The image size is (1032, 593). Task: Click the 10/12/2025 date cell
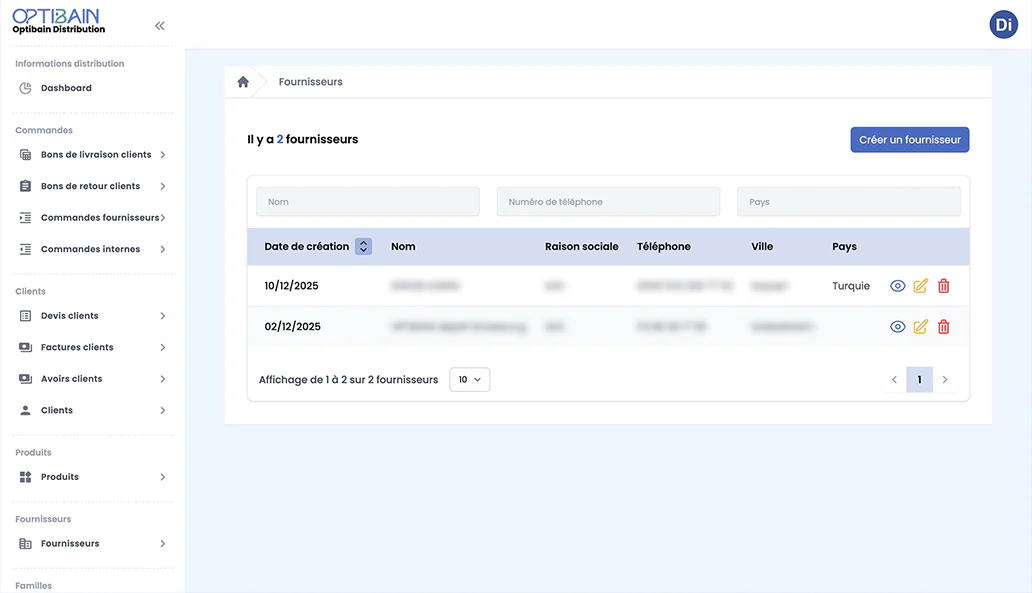tap(292, 286)
